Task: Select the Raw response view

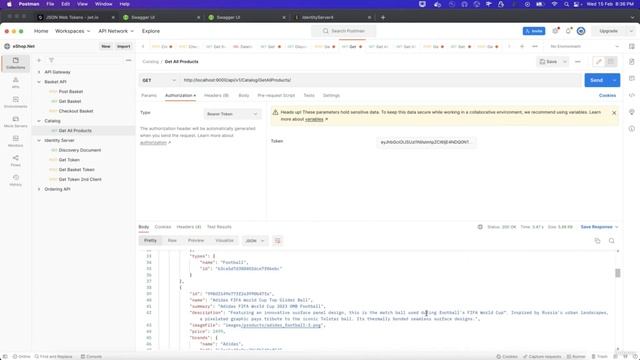Action: [172, 241]
